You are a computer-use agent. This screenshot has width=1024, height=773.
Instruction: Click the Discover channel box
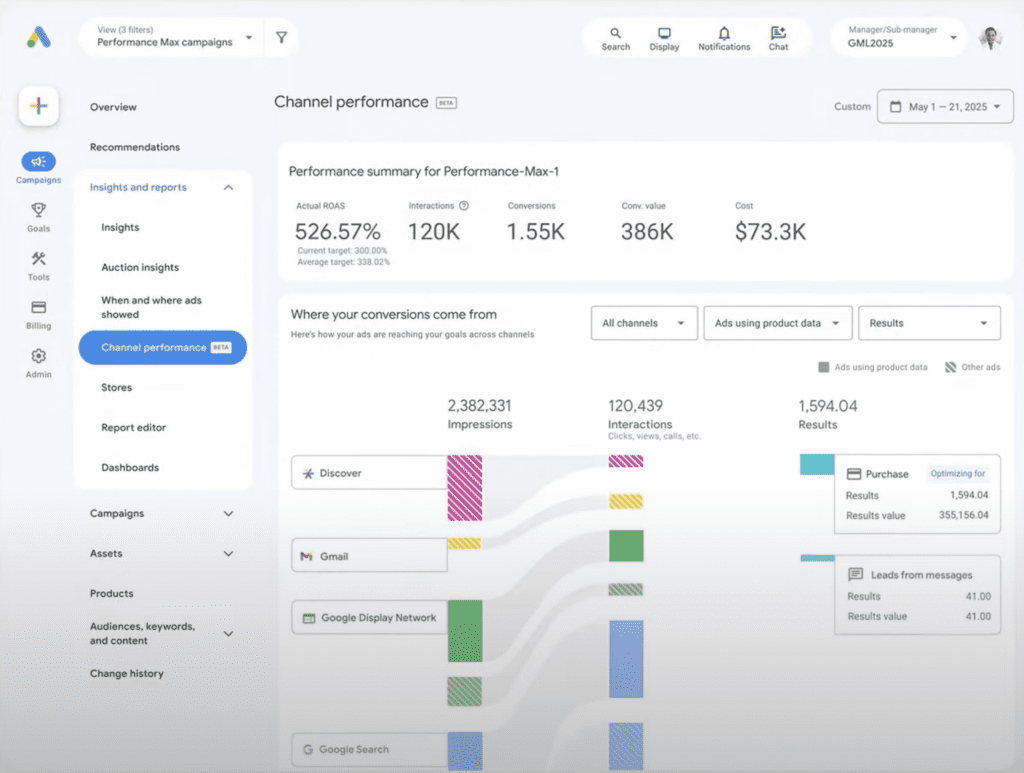369,473
